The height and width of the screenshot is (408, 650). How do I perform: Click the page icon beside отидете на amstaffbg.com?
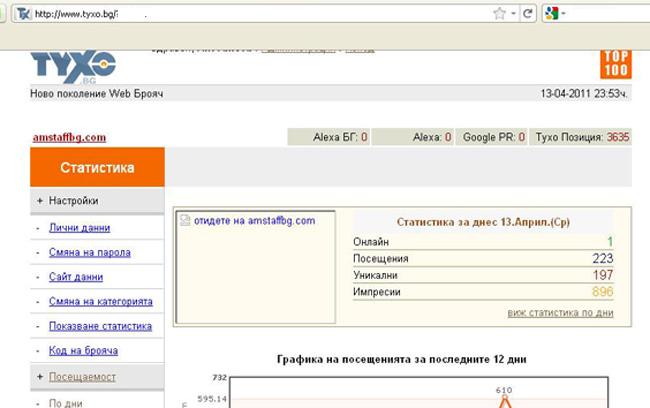185,220
